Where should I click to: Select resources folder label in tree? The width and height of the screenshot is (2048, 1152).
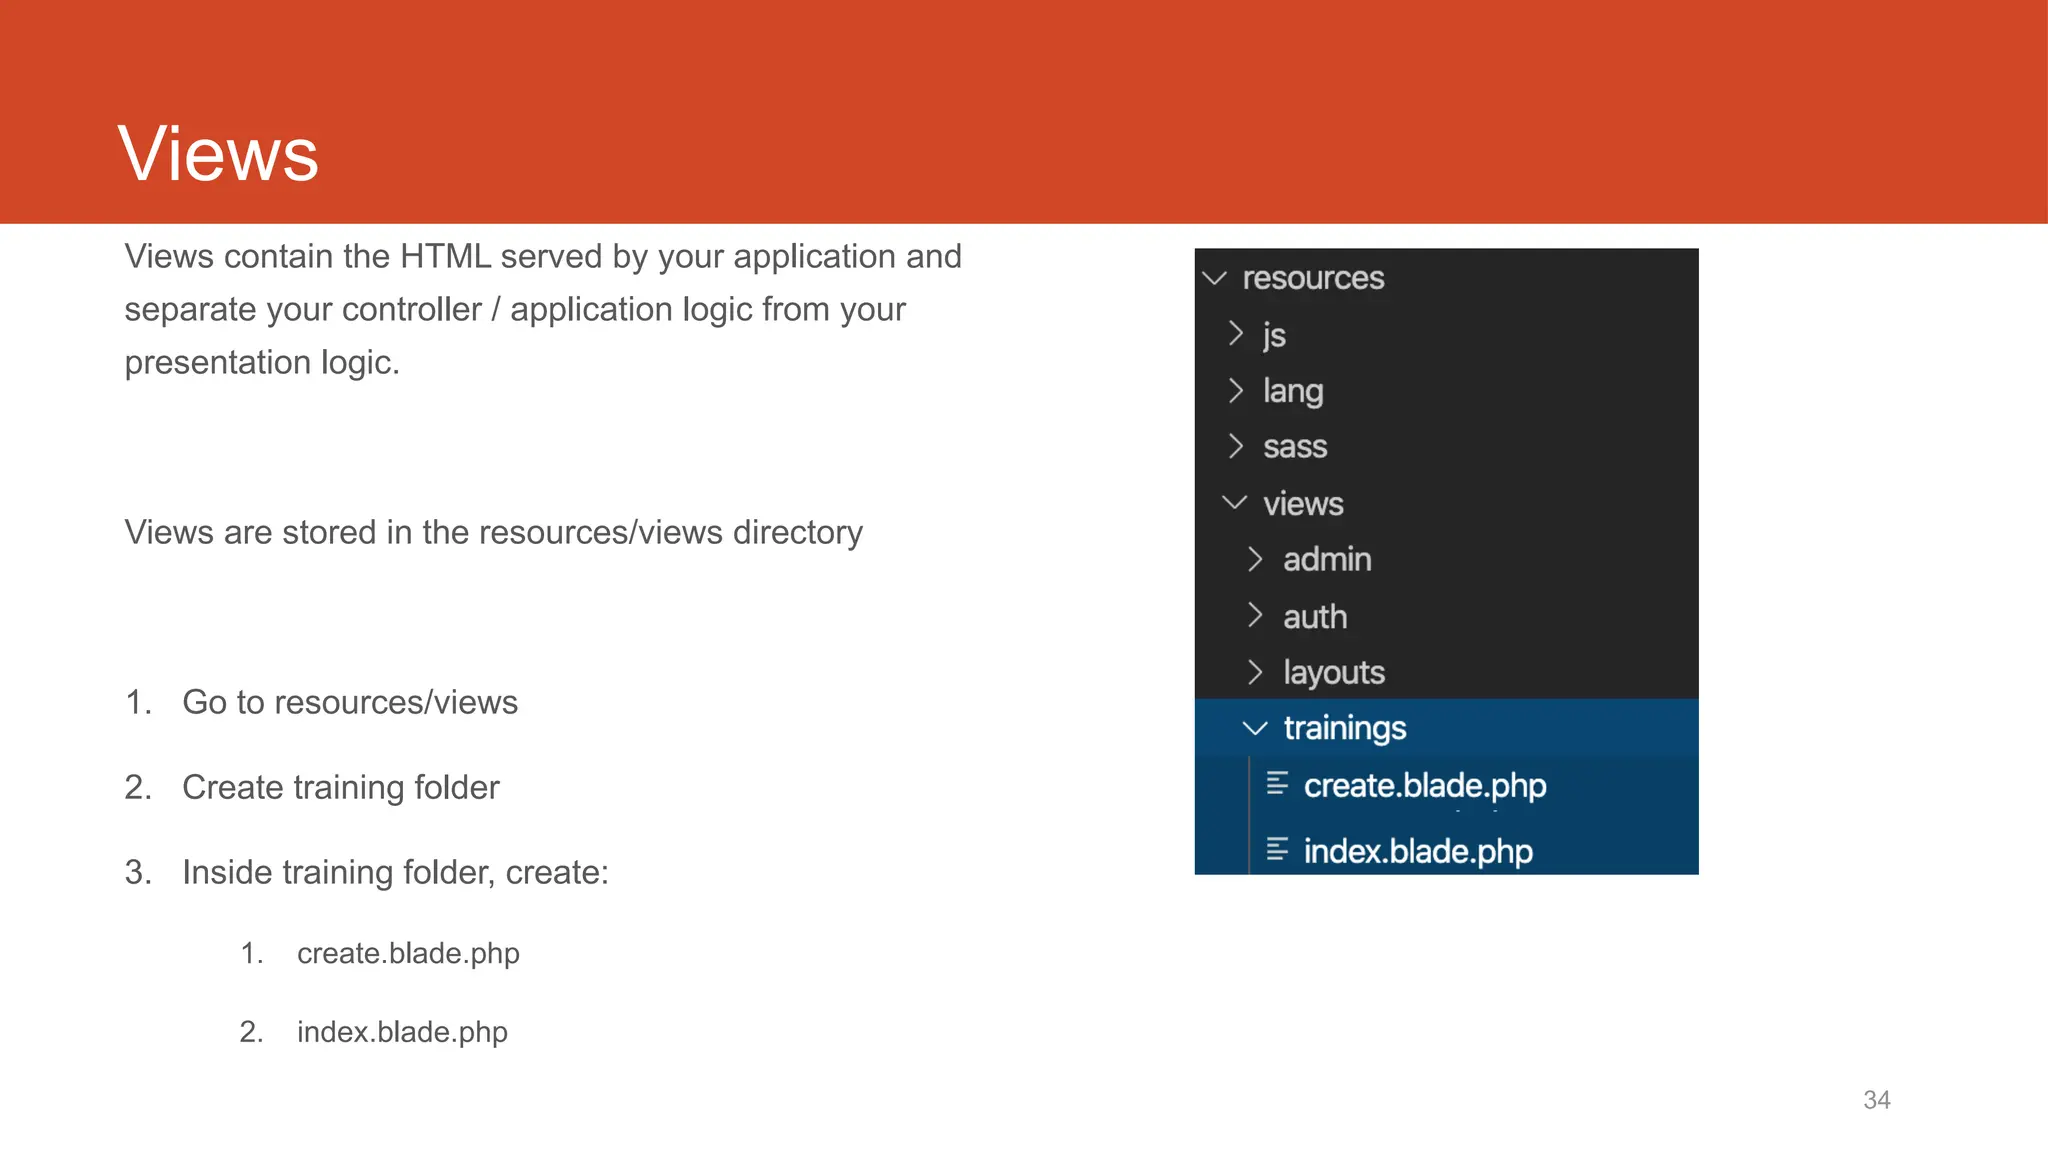1313,278
